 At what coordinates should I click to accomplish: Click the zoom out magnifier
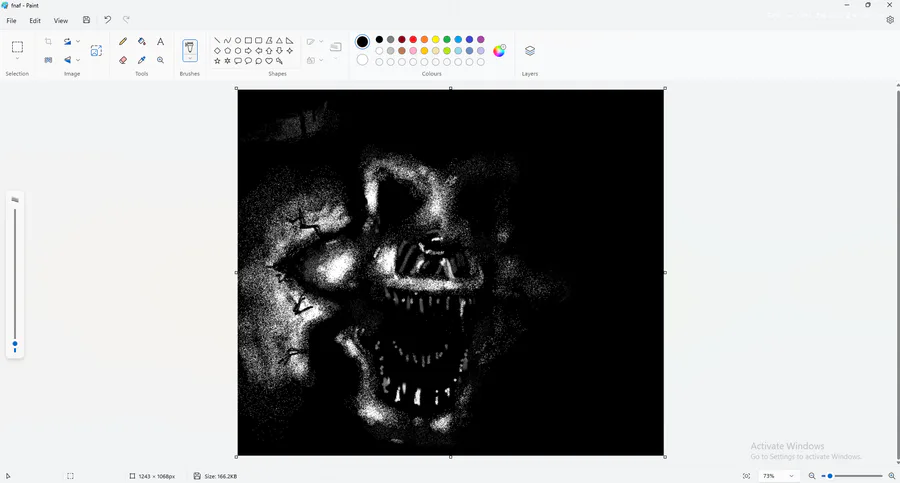812,476
